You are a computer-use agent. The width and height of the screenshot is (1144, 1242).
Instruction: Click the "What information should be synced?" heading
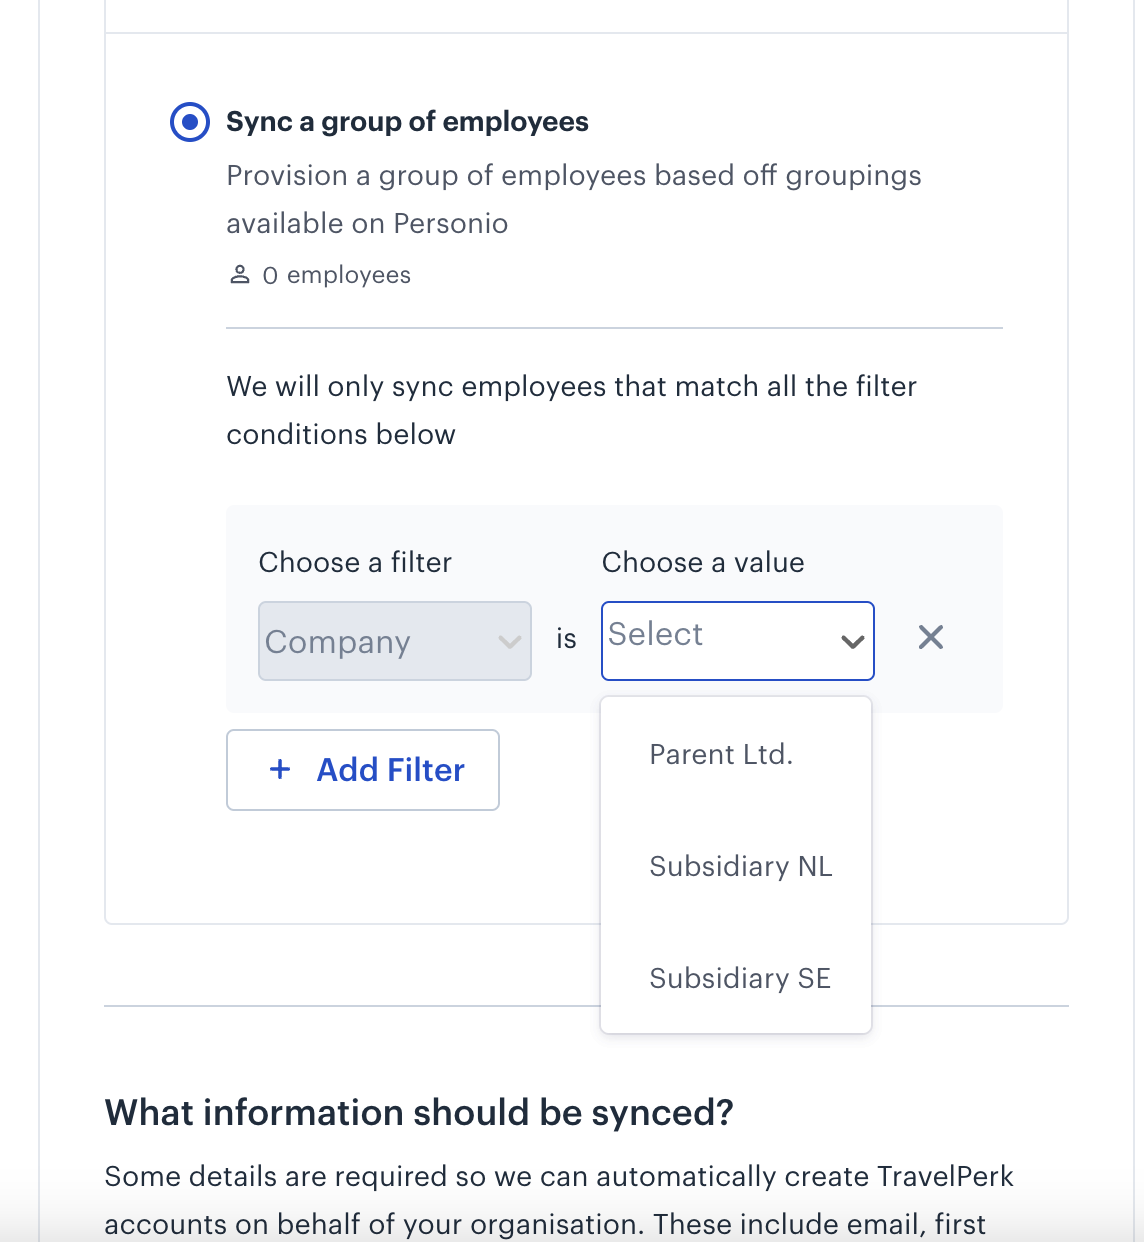[x=419, y=1112]
